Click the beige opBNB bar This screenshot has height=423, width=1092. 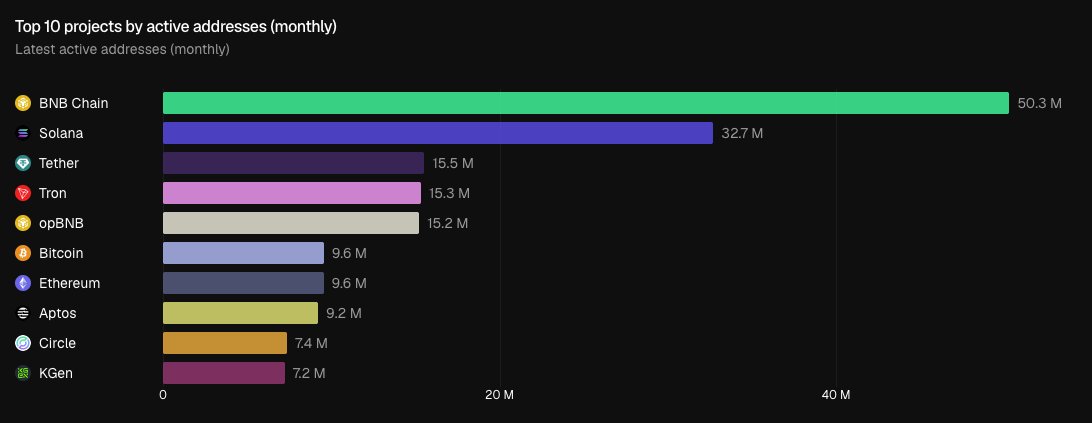coord(291,223)
